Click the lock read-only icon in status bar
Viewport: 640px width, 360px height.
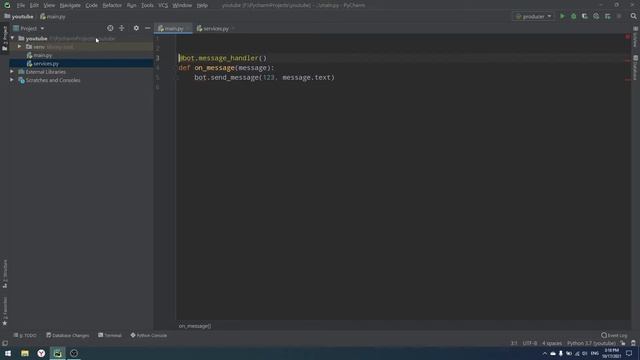coord(623,343)
